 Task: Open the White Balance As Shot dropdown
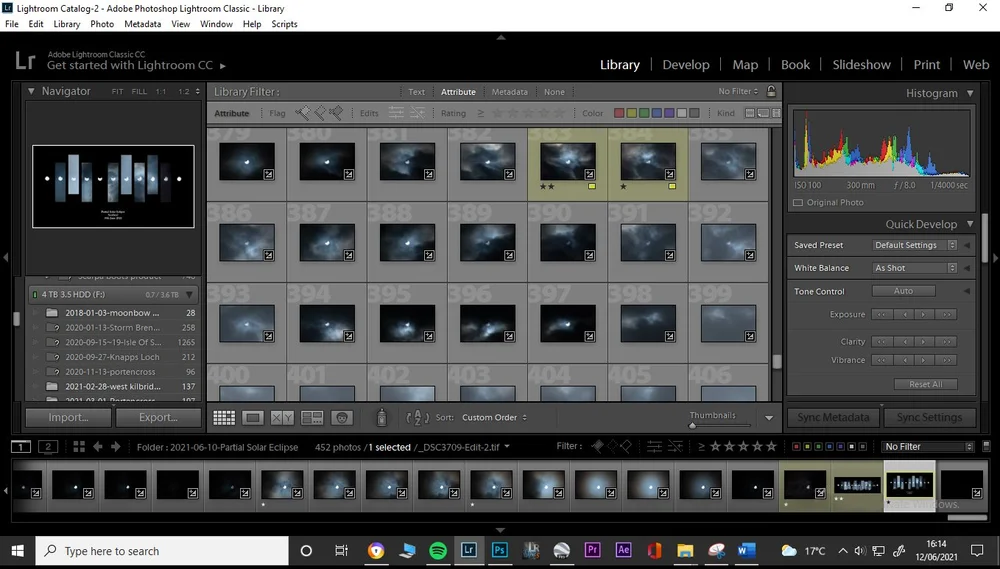914,268
